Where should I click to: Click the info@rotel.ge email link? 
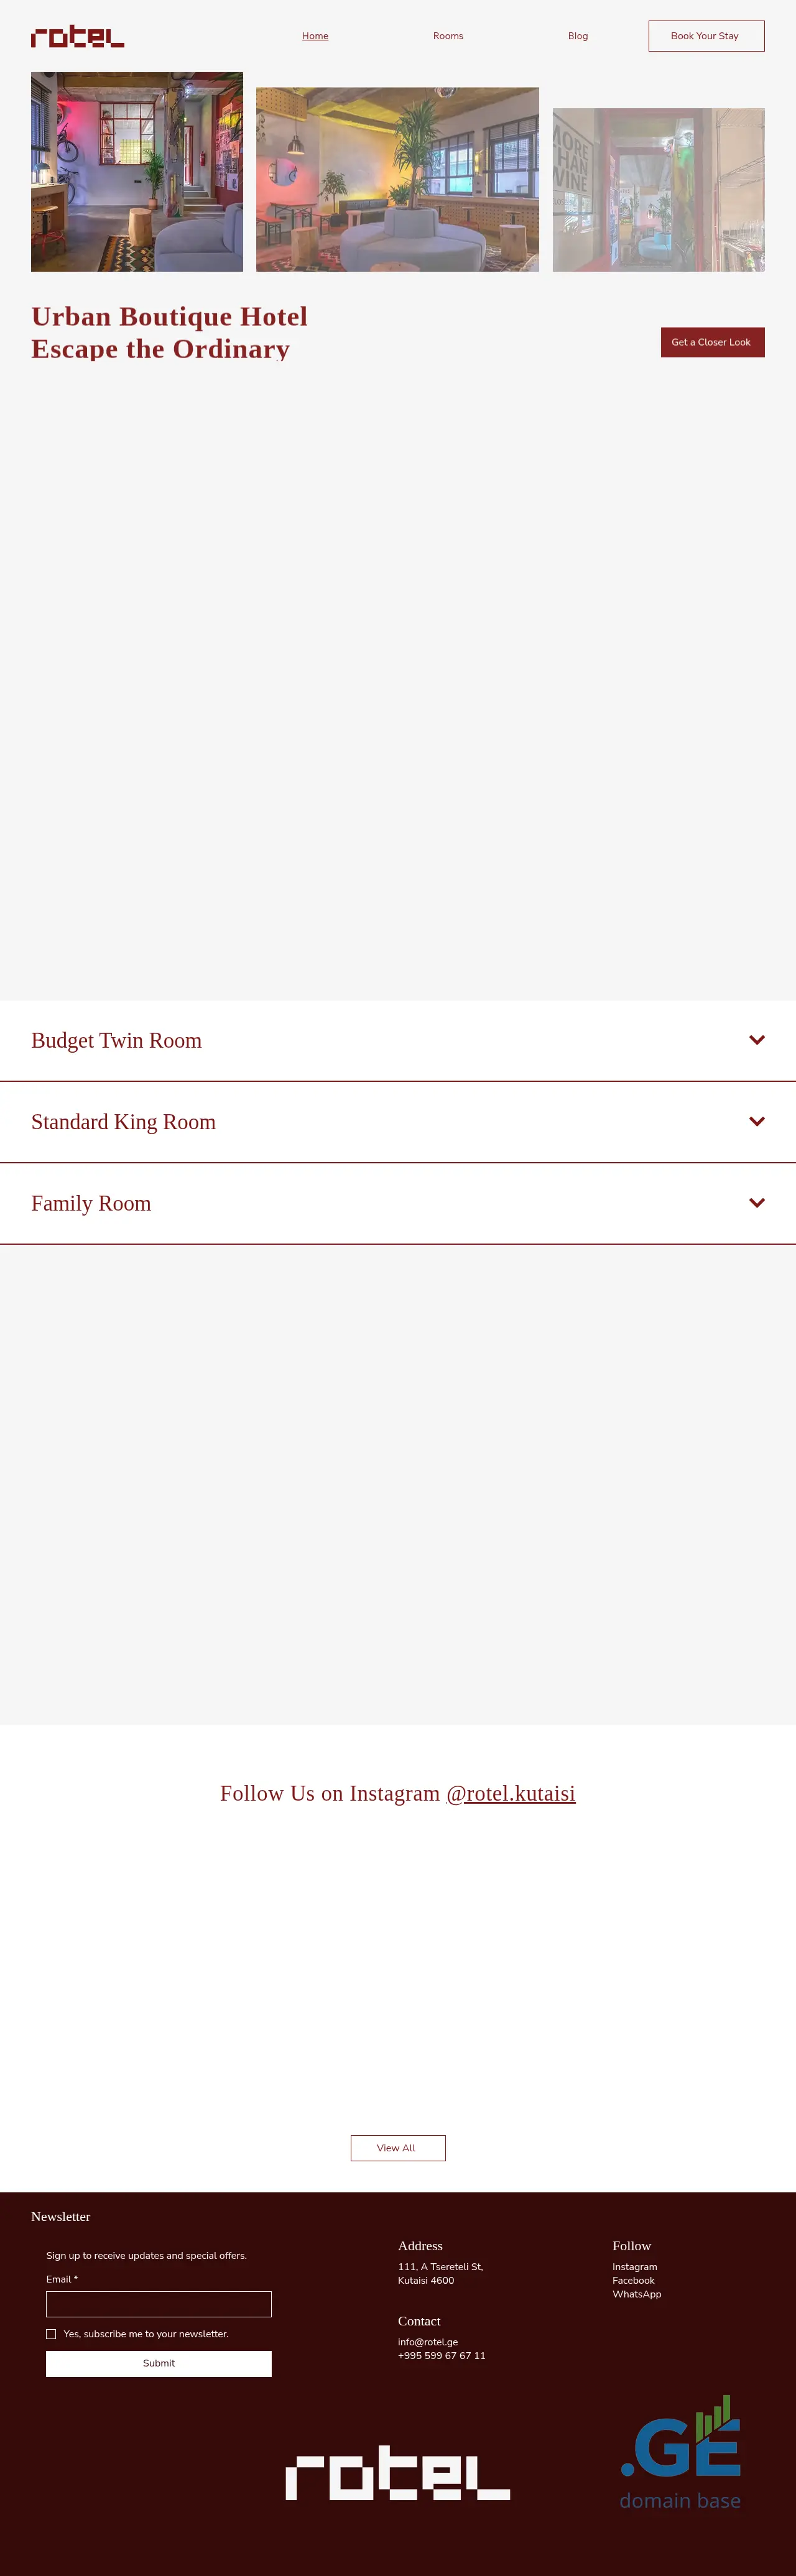(427, 2342)
